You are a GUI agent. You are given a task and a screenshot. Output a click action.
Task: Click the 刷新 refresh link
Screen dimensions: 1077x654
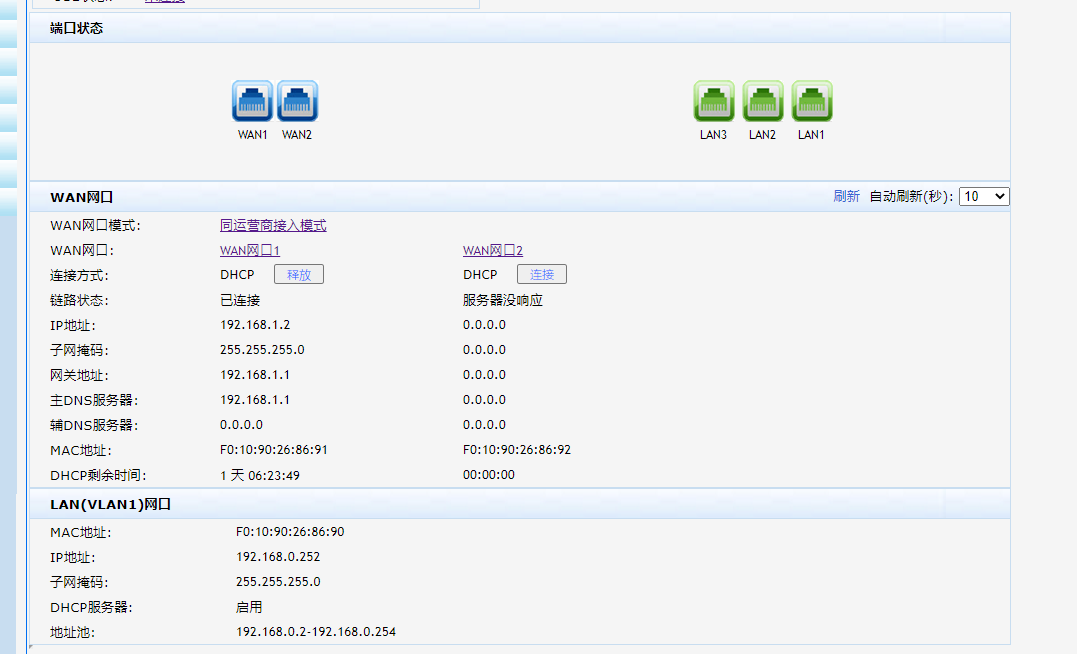(846, 196)
